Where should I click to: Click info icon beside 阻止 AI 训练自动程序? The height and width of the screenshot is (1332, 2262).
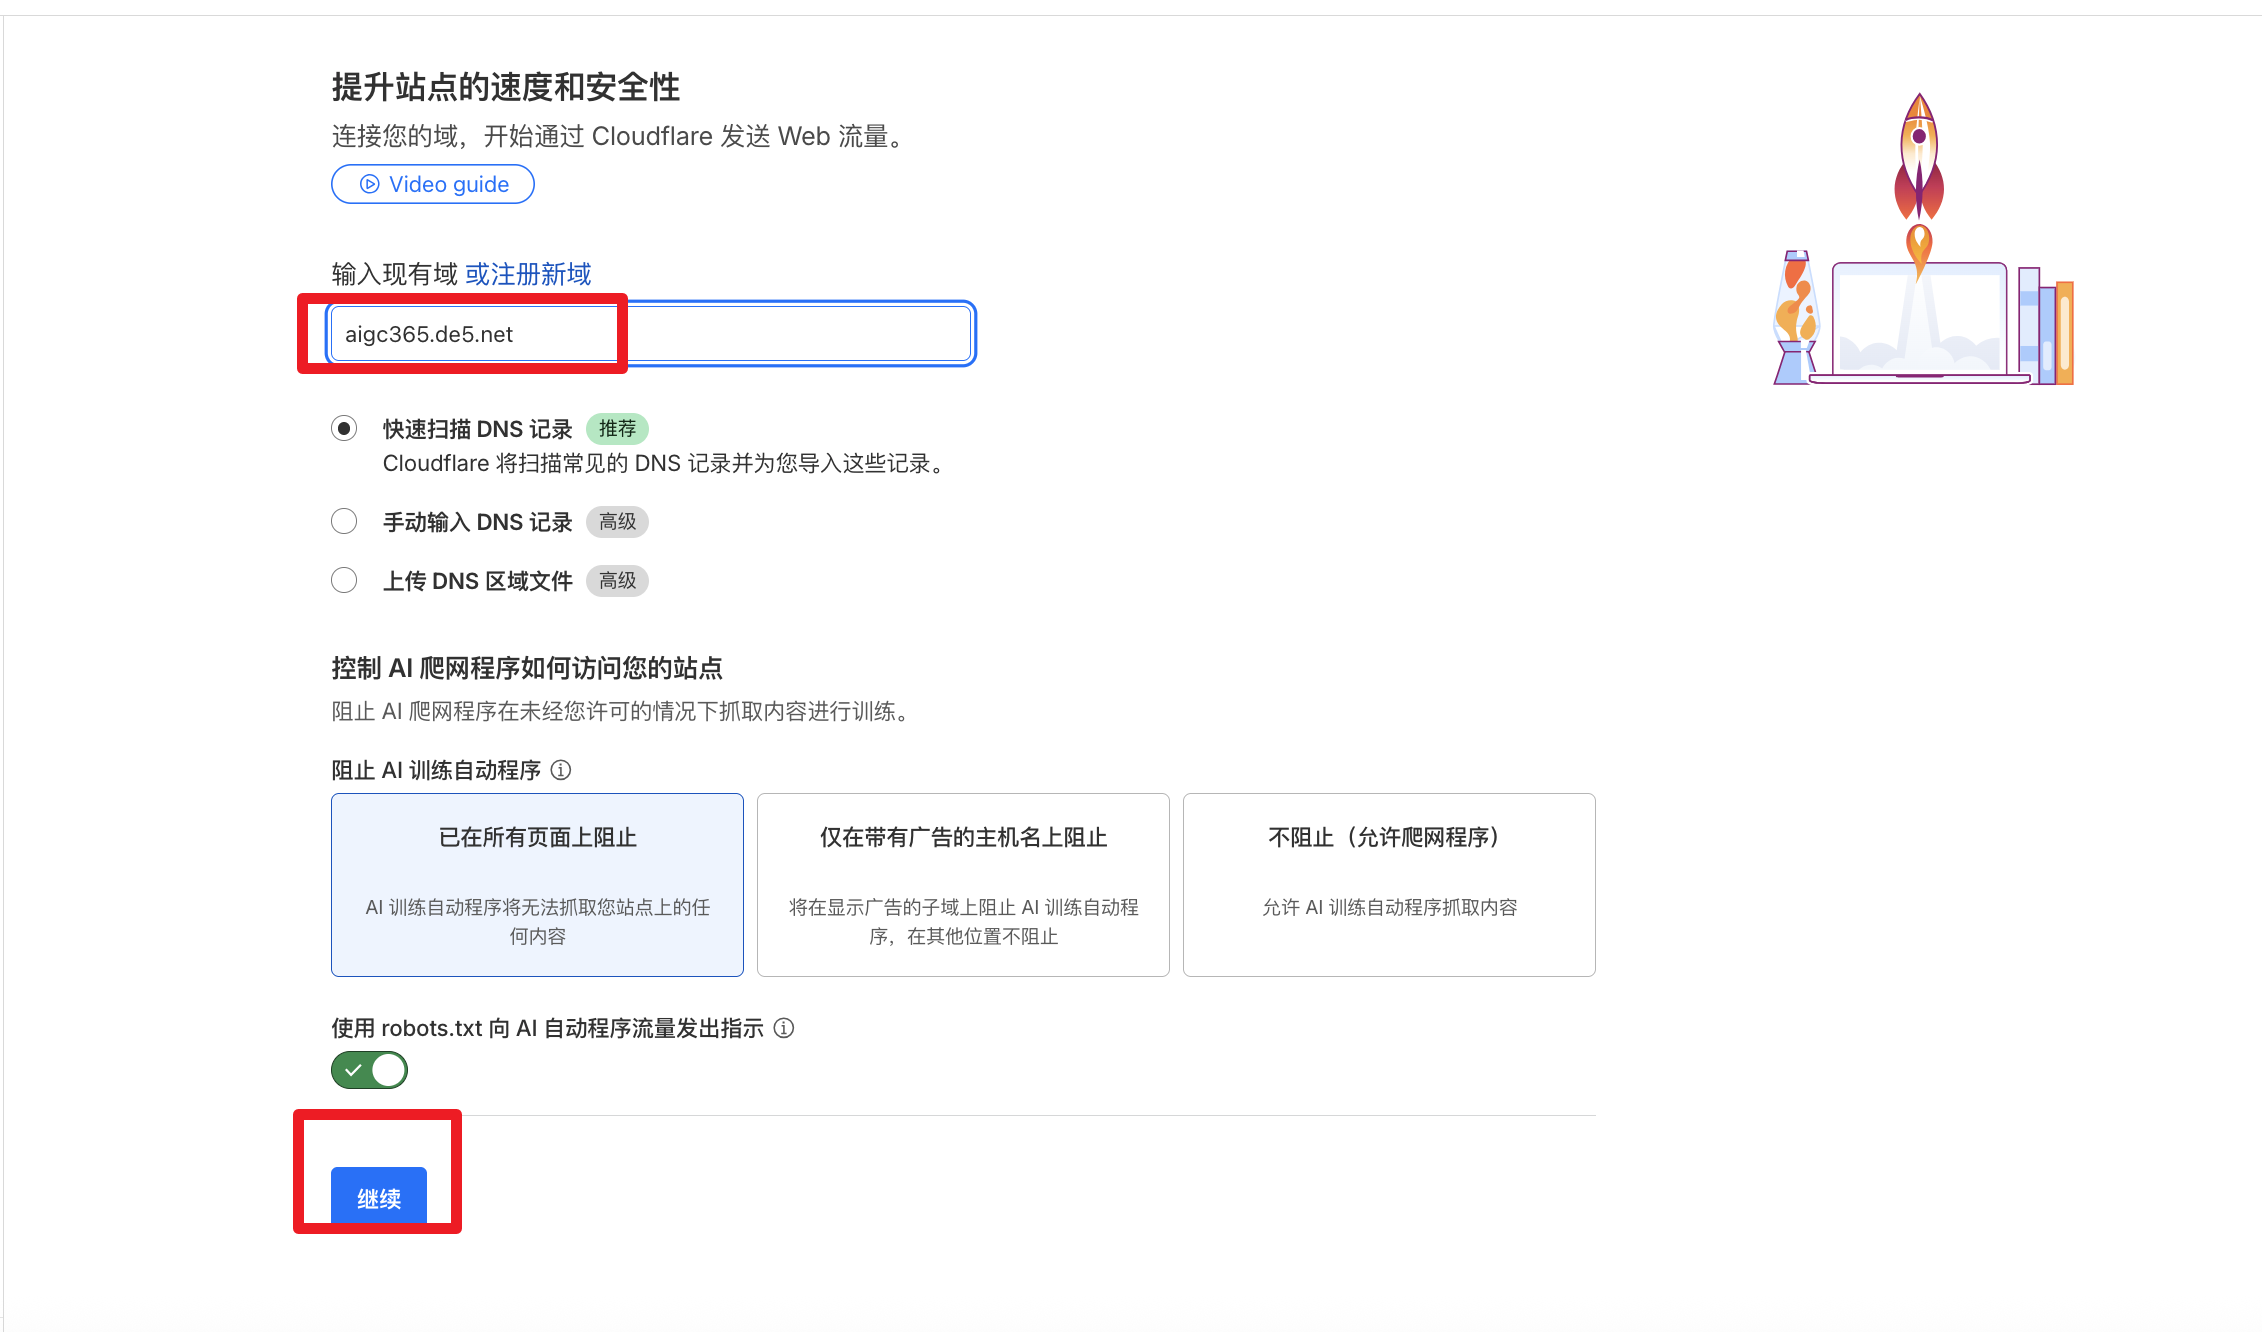(561, 770)
